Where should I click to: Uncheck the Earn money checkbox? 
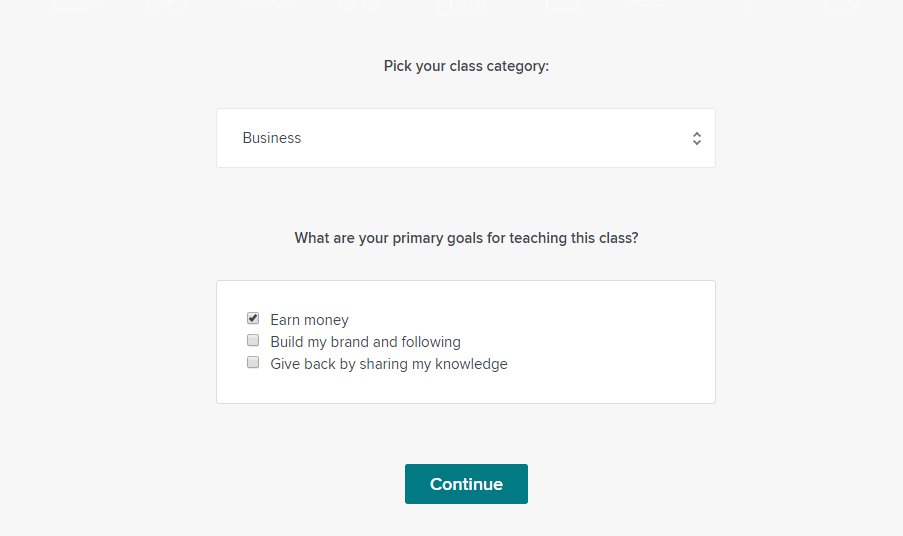click(253, 319)
